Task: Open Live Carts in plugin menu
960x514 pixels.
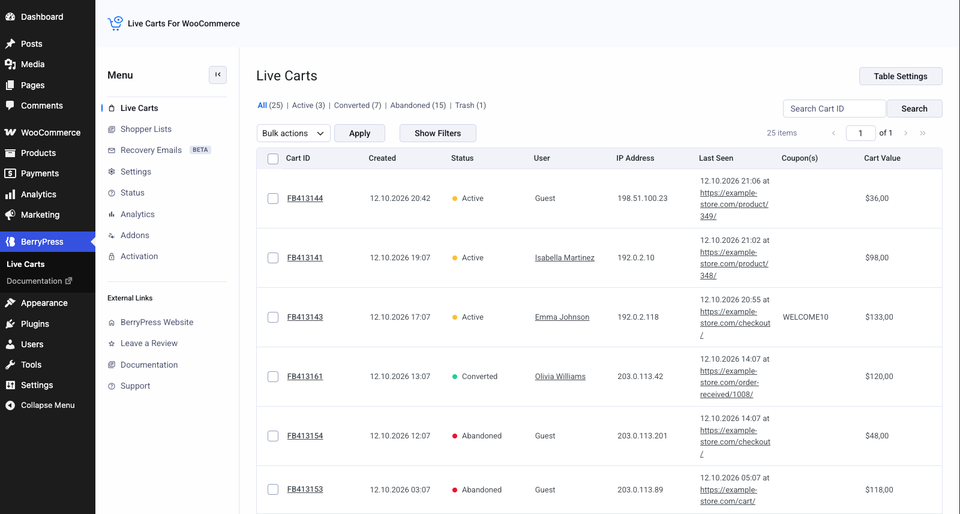Action: (x=139, y=108)
